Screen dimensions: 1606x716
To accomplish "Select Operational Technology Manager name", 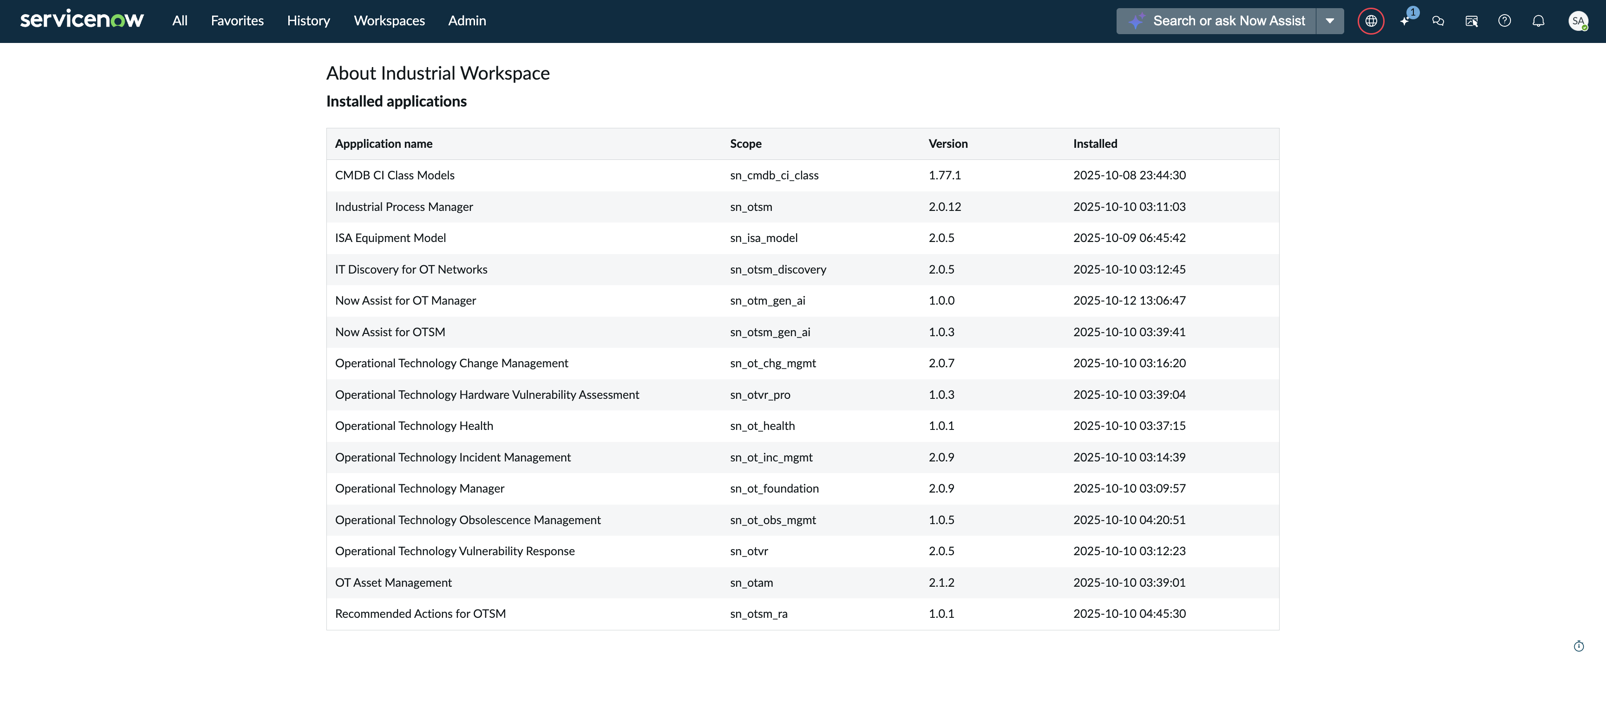I will [420, 489].
